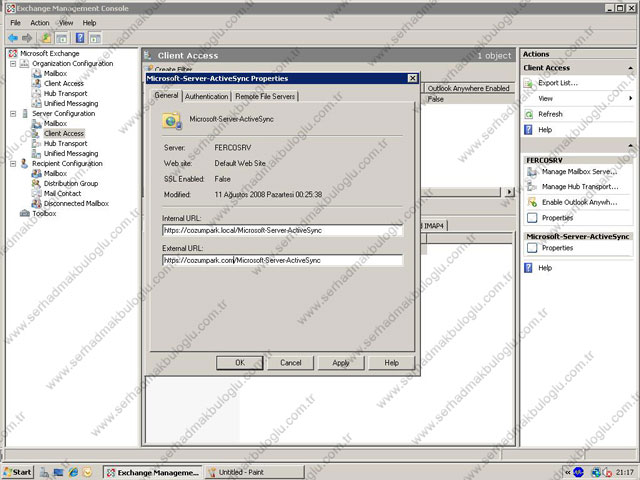The height and width of the screenshot is (480, 640).
Task: Click Refresh in the Actions pane
Action: (550, 114)
